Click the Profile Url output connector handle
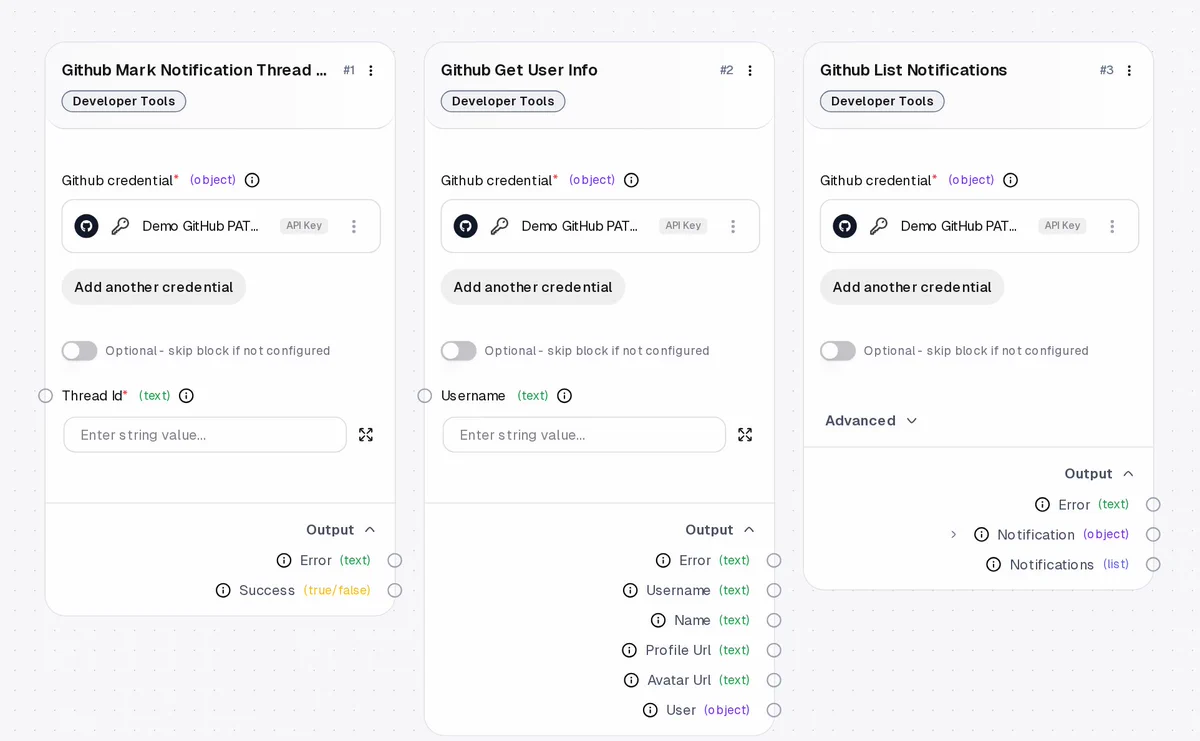Viewport: 1200px width, 741px height. coord(774,650)
